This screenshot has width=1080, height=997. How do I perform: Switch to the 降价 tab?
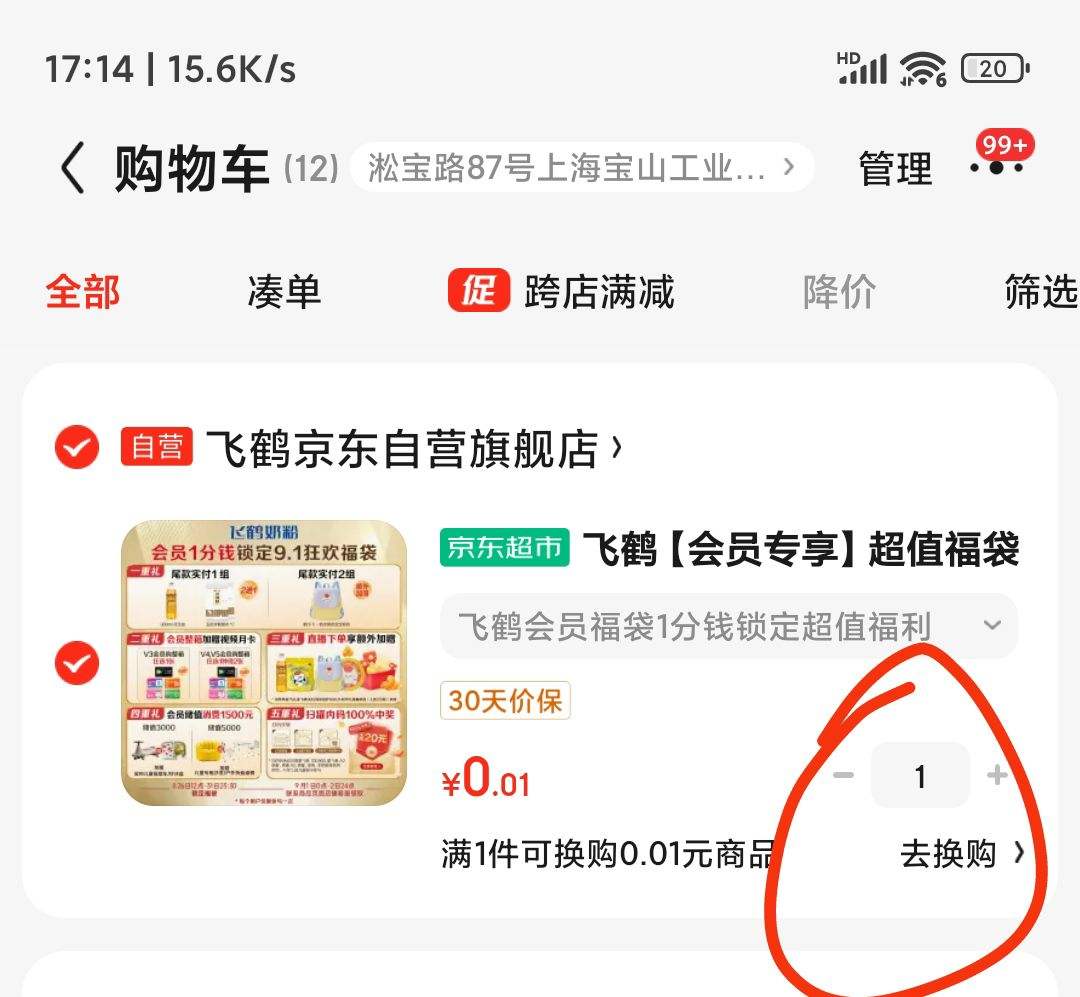pyautogui.click(x=839, y=291)
